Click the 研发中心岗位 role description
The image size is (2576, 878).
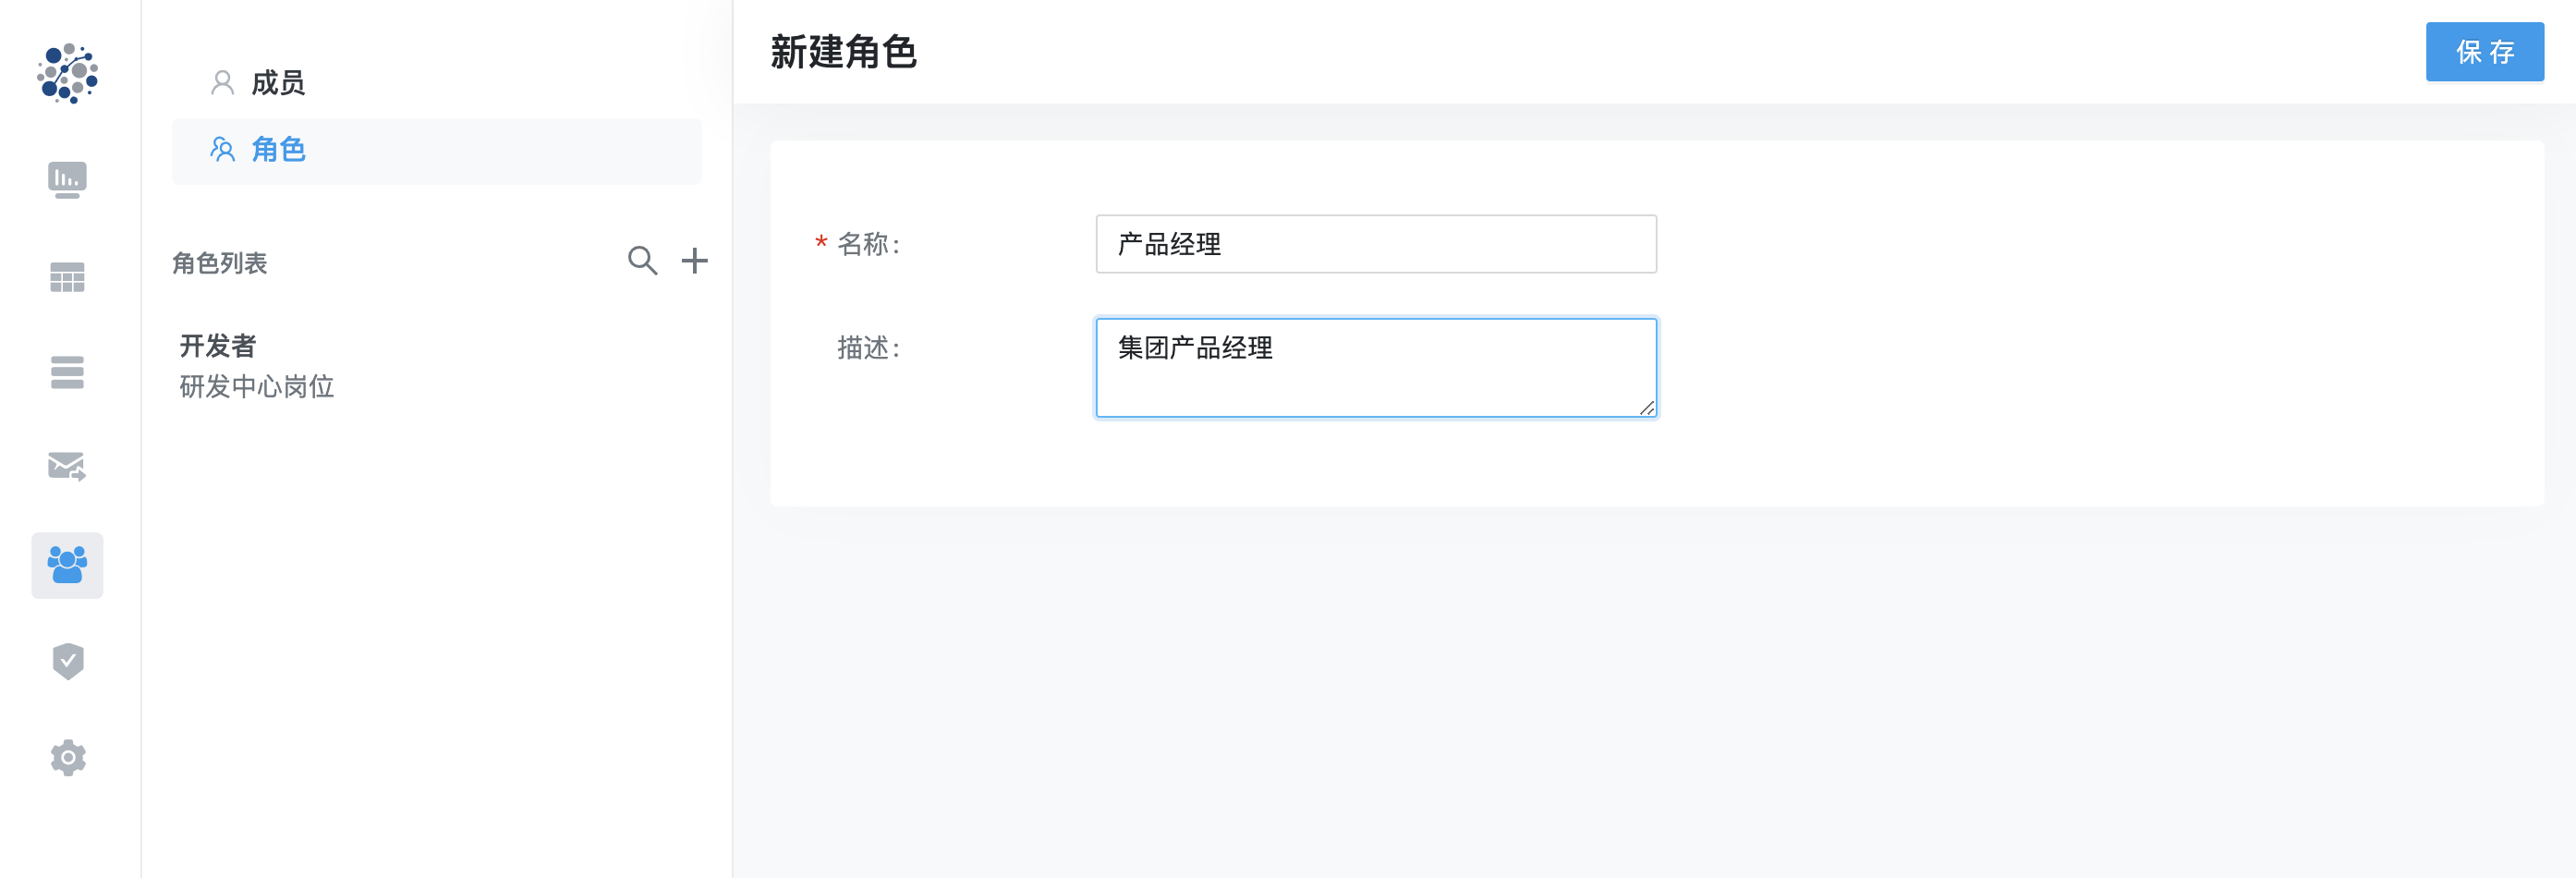coord(257,387)
